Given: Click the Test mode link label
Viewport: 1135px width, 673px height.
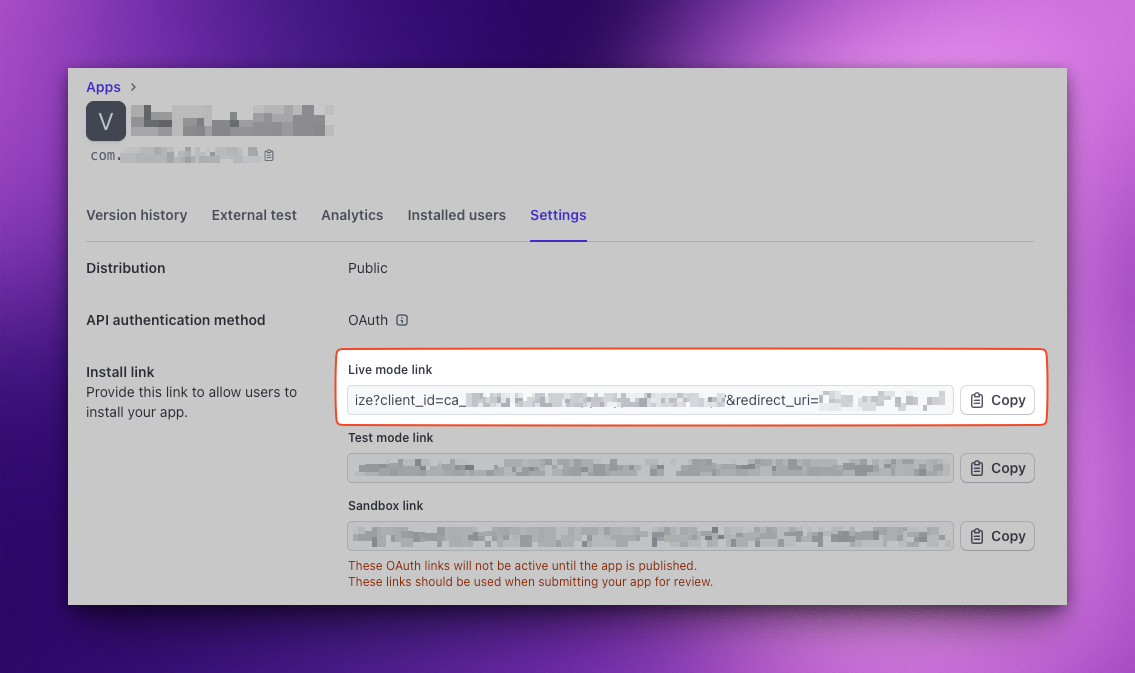Looking at the screenshot, I should tap(391, 438).
